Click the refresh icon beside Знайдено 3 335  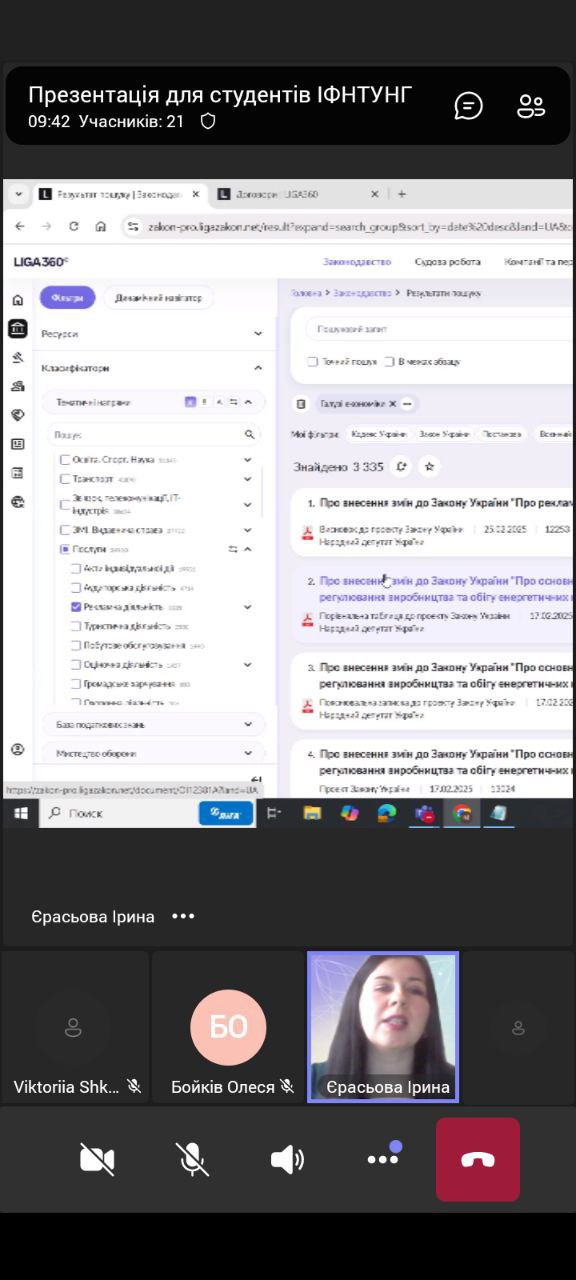click(401, 466)
